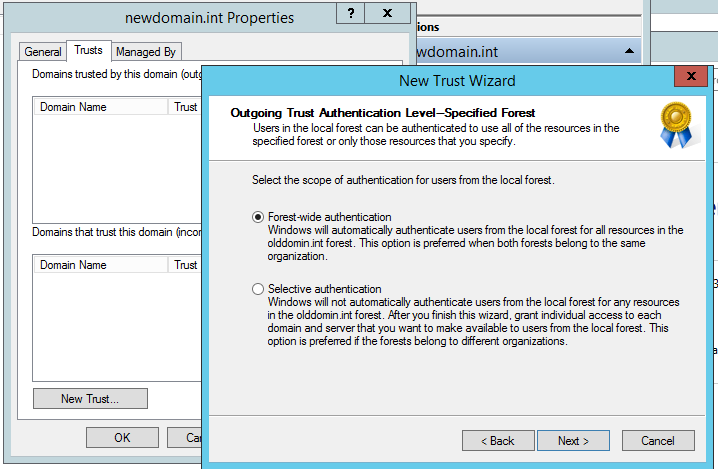
Task: Open the Trusts tab
Action: pos(88,50)
